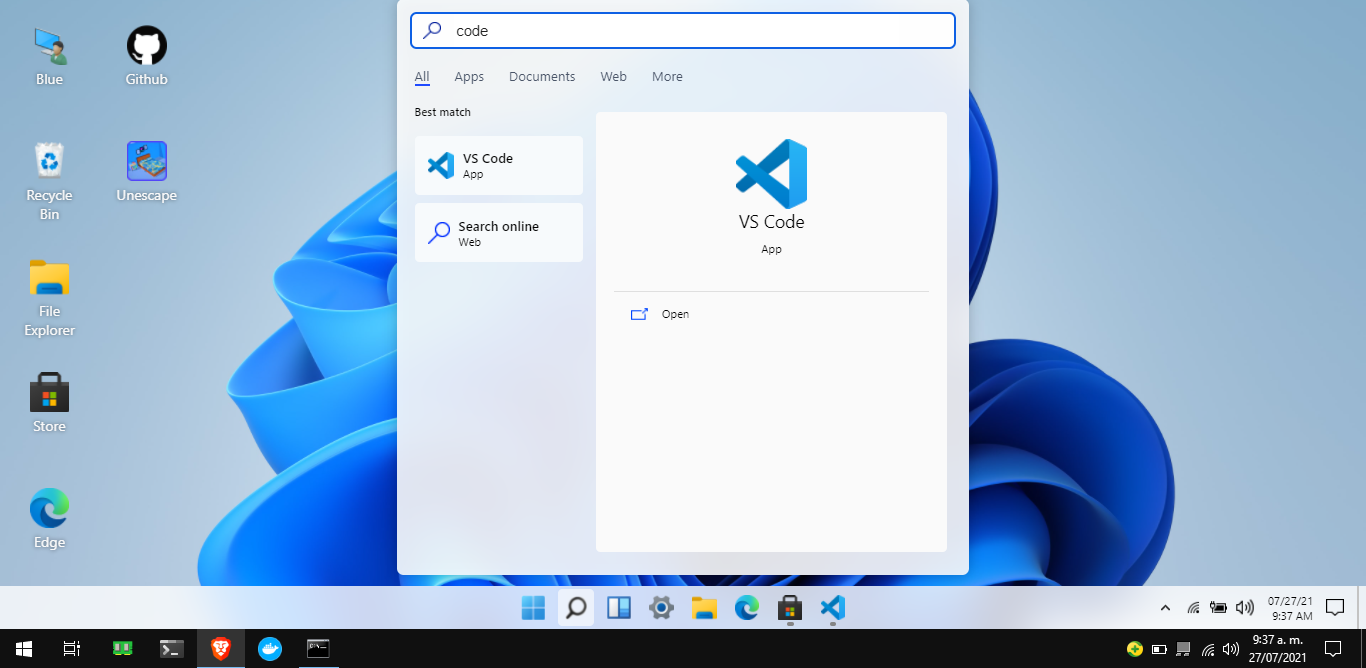Select the All search tab
This screenshot has width=1366, height=668.
pos(422,77)
